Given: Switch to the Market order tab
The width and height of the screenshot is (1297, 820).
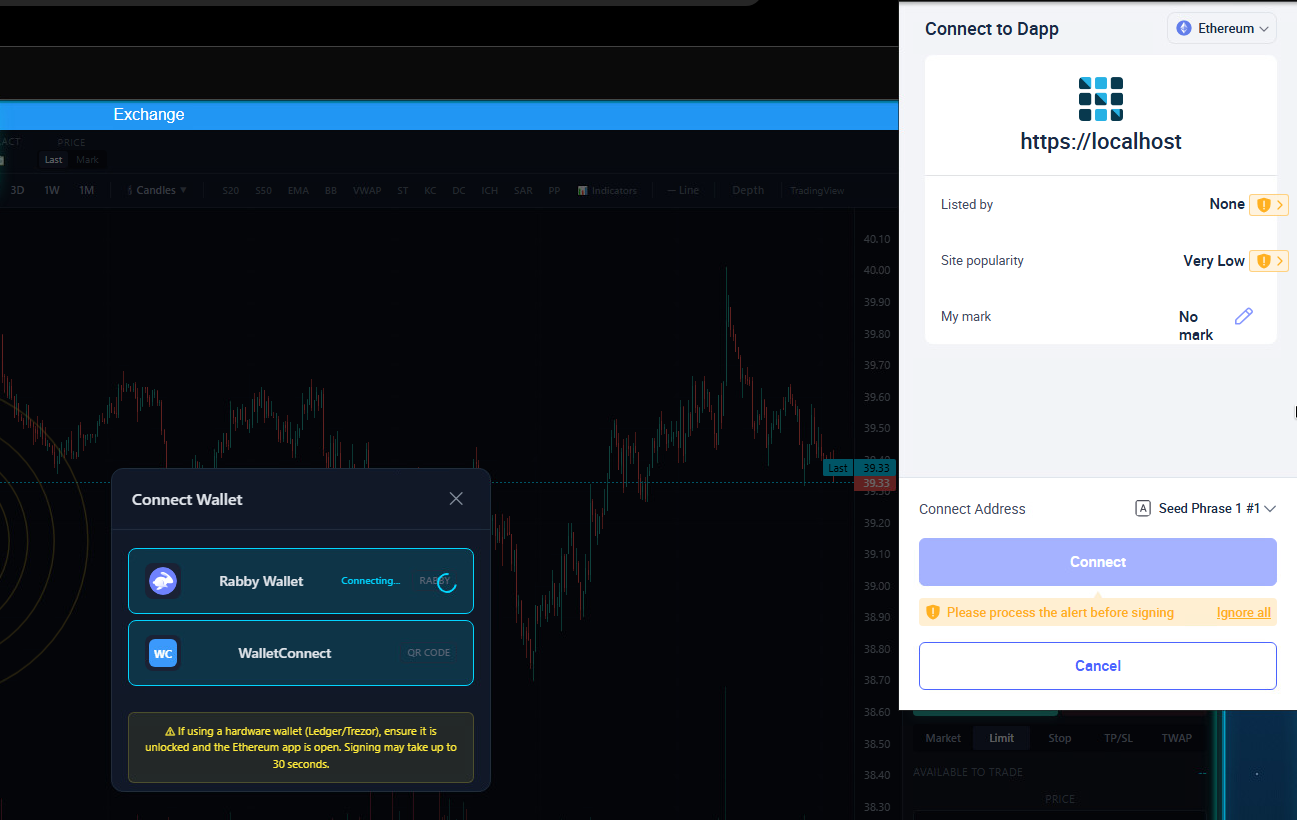Looking at the screenshot, I should (943, 738).
